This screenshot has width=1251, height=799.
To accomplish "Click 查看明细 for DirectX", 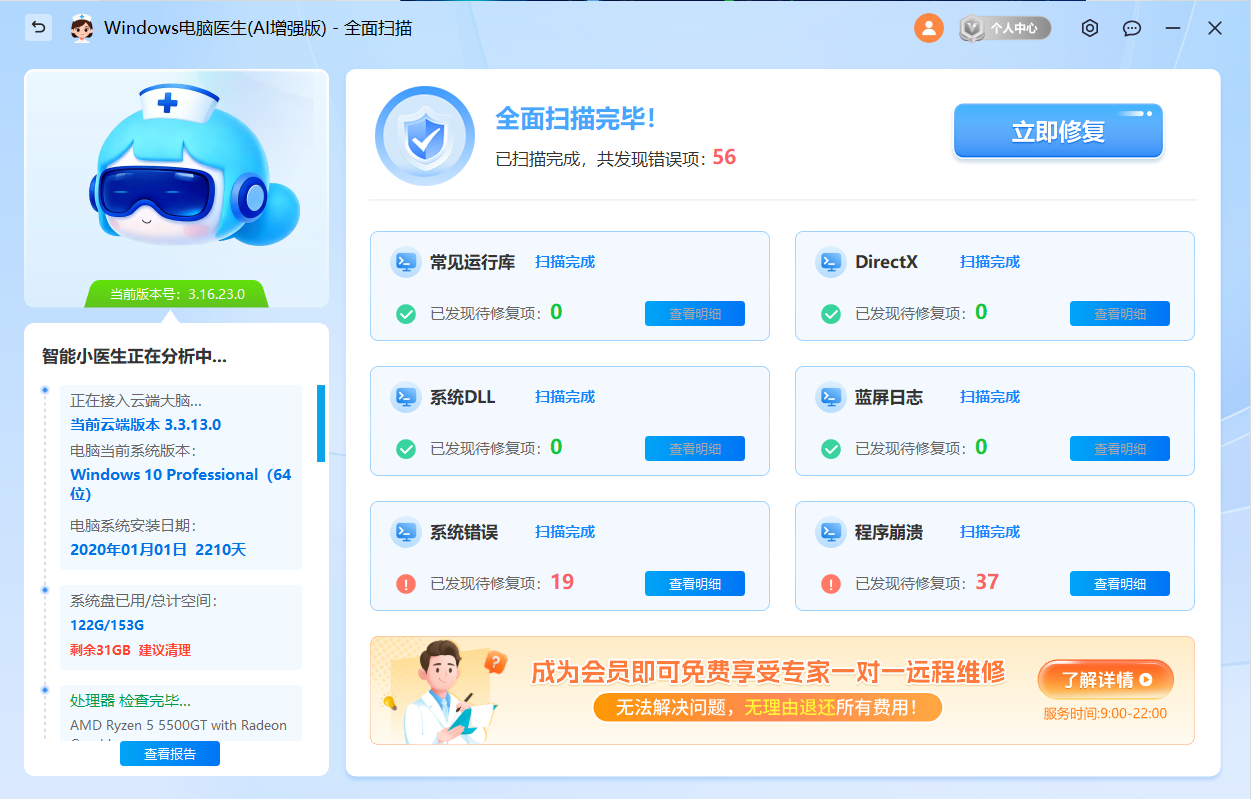I will [x=1120, y=313].
